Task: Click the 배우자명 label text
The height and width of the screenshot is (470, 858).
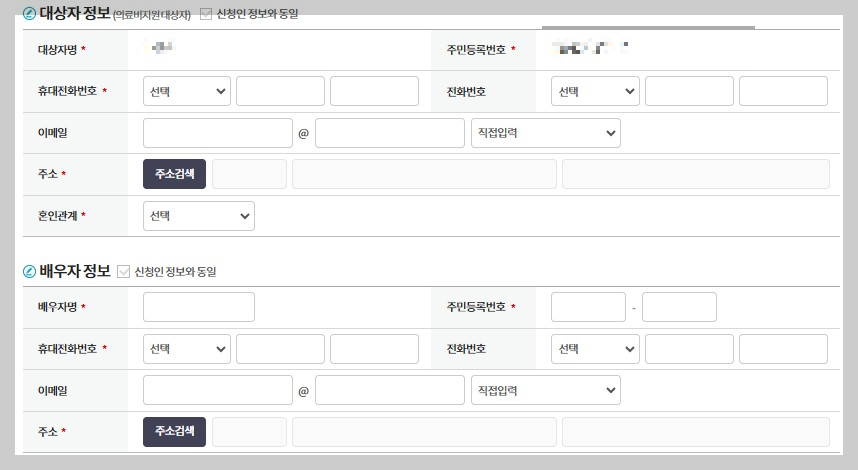Action: tap(57, 307)
